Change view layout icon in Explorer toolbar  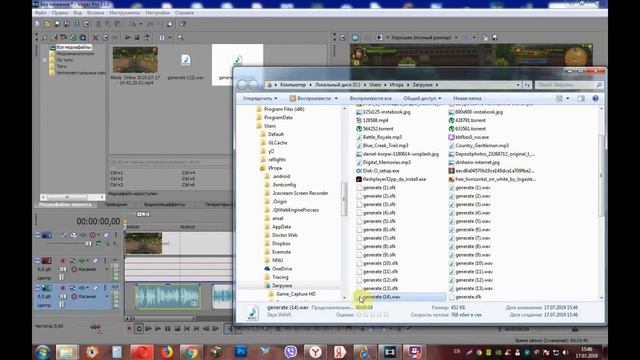click(x=559, y=98)
